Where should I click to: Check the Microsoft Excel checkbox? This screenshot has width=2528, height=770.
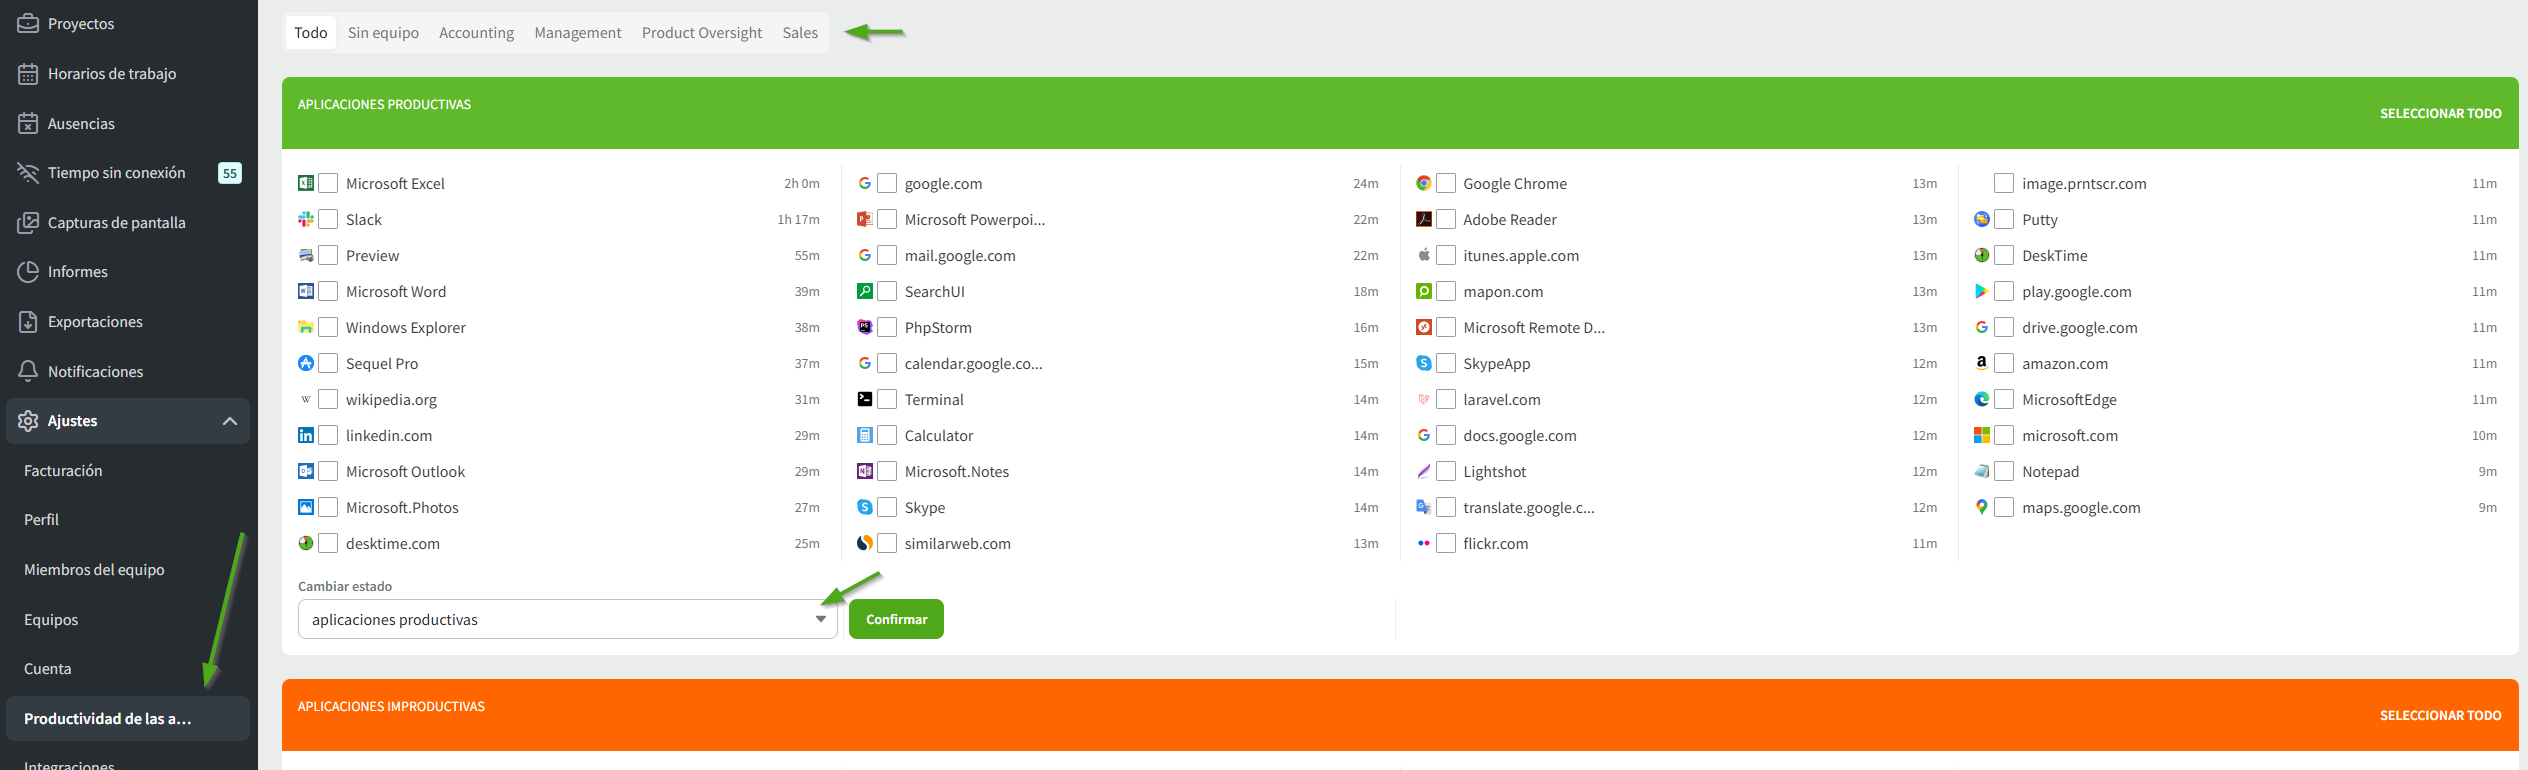tap(328, 183)
